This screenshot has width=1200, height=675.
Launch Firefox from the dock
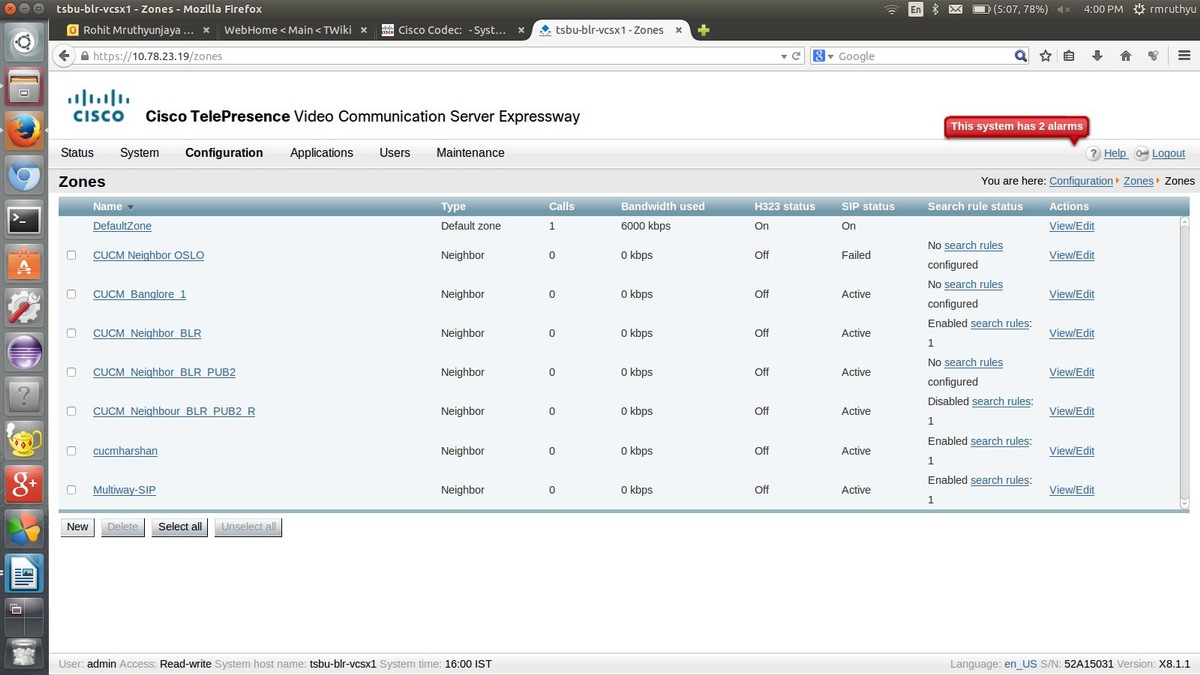pyautogui.click(x=24, y=130)
